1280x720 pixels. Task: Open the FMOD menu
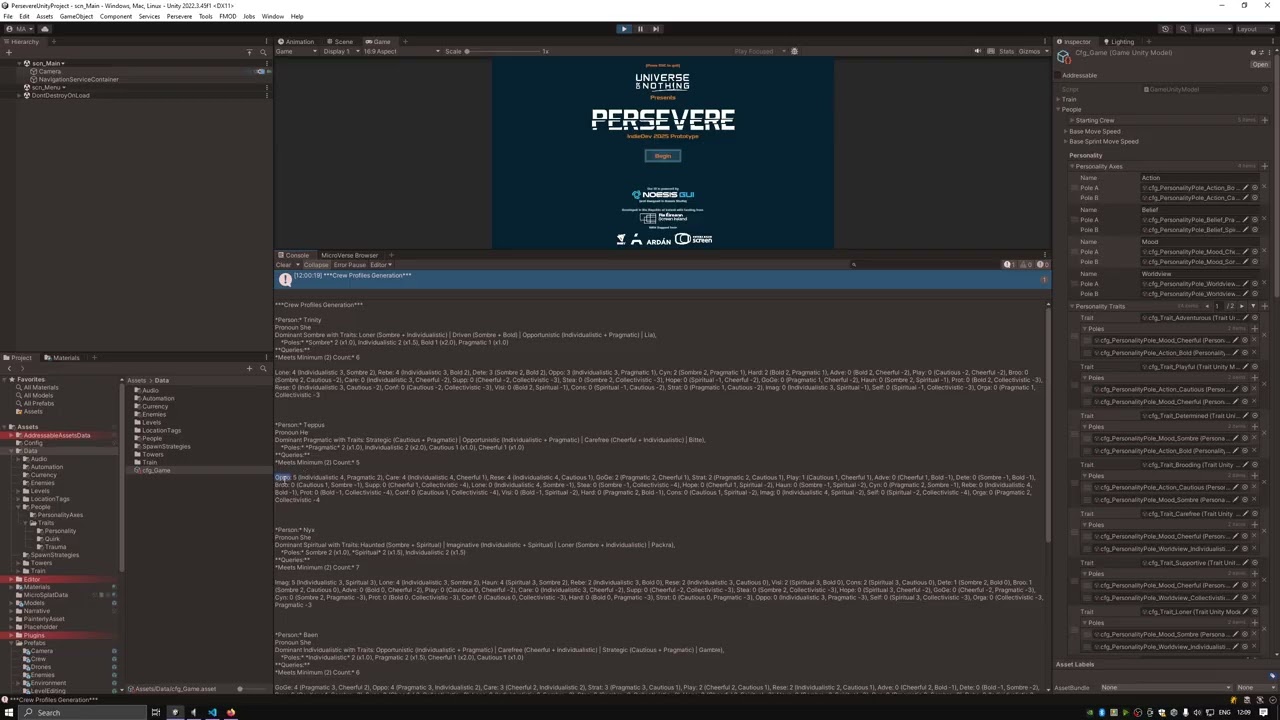[x=228, y=16]
